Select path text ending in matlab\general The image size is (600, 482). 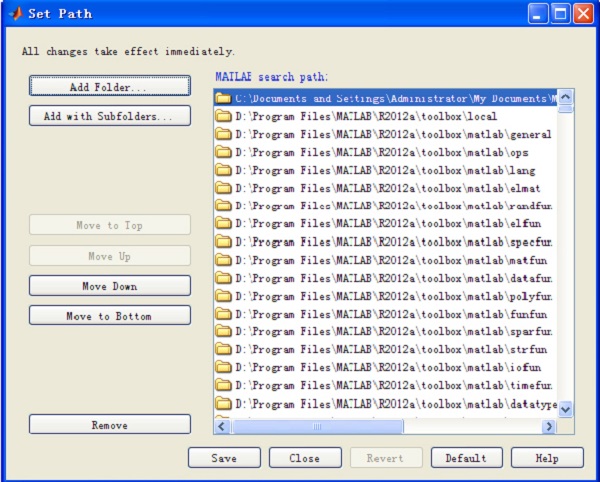click(393, 134)
